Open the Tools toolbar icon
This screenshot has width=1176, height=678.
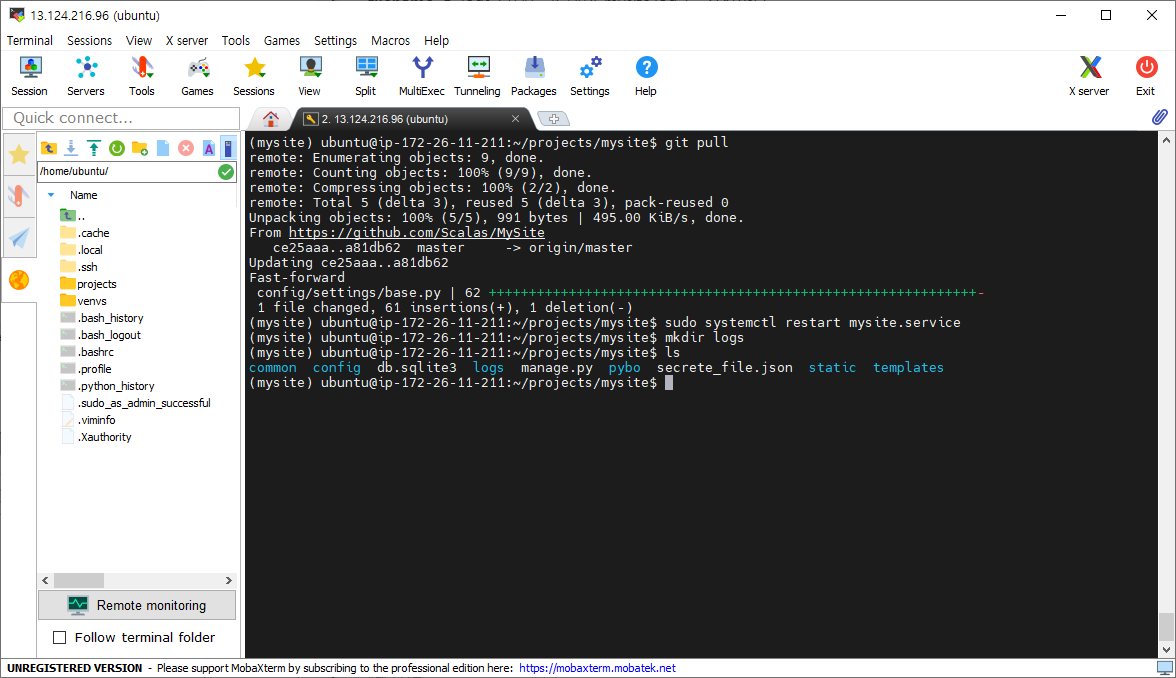click(x=141, y=76)
